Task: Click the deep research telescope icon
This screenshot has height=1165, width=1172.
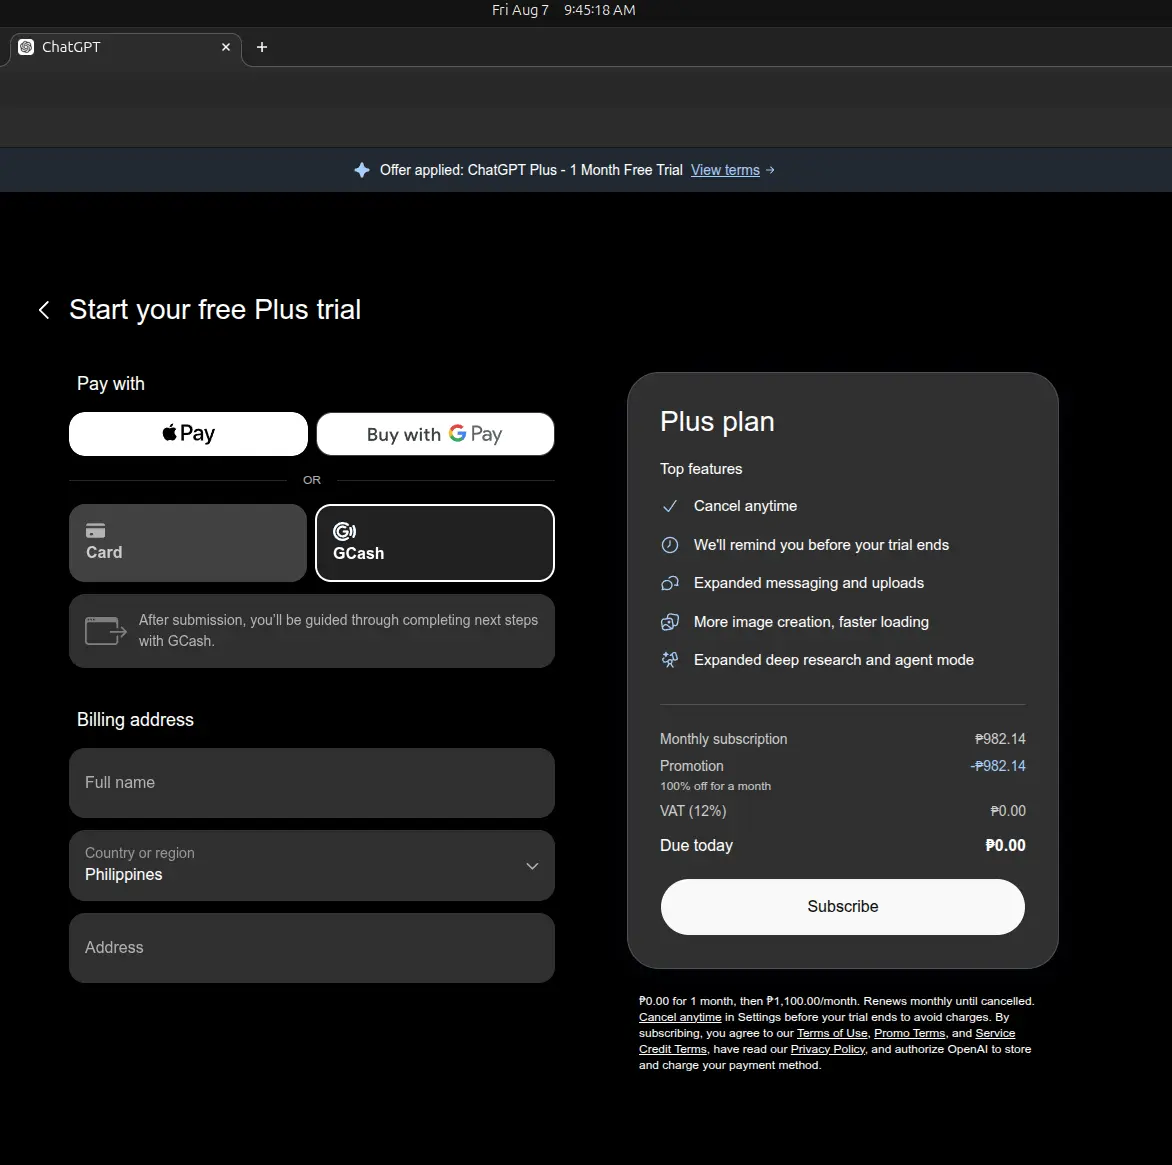Action: [x=670, y=660]
